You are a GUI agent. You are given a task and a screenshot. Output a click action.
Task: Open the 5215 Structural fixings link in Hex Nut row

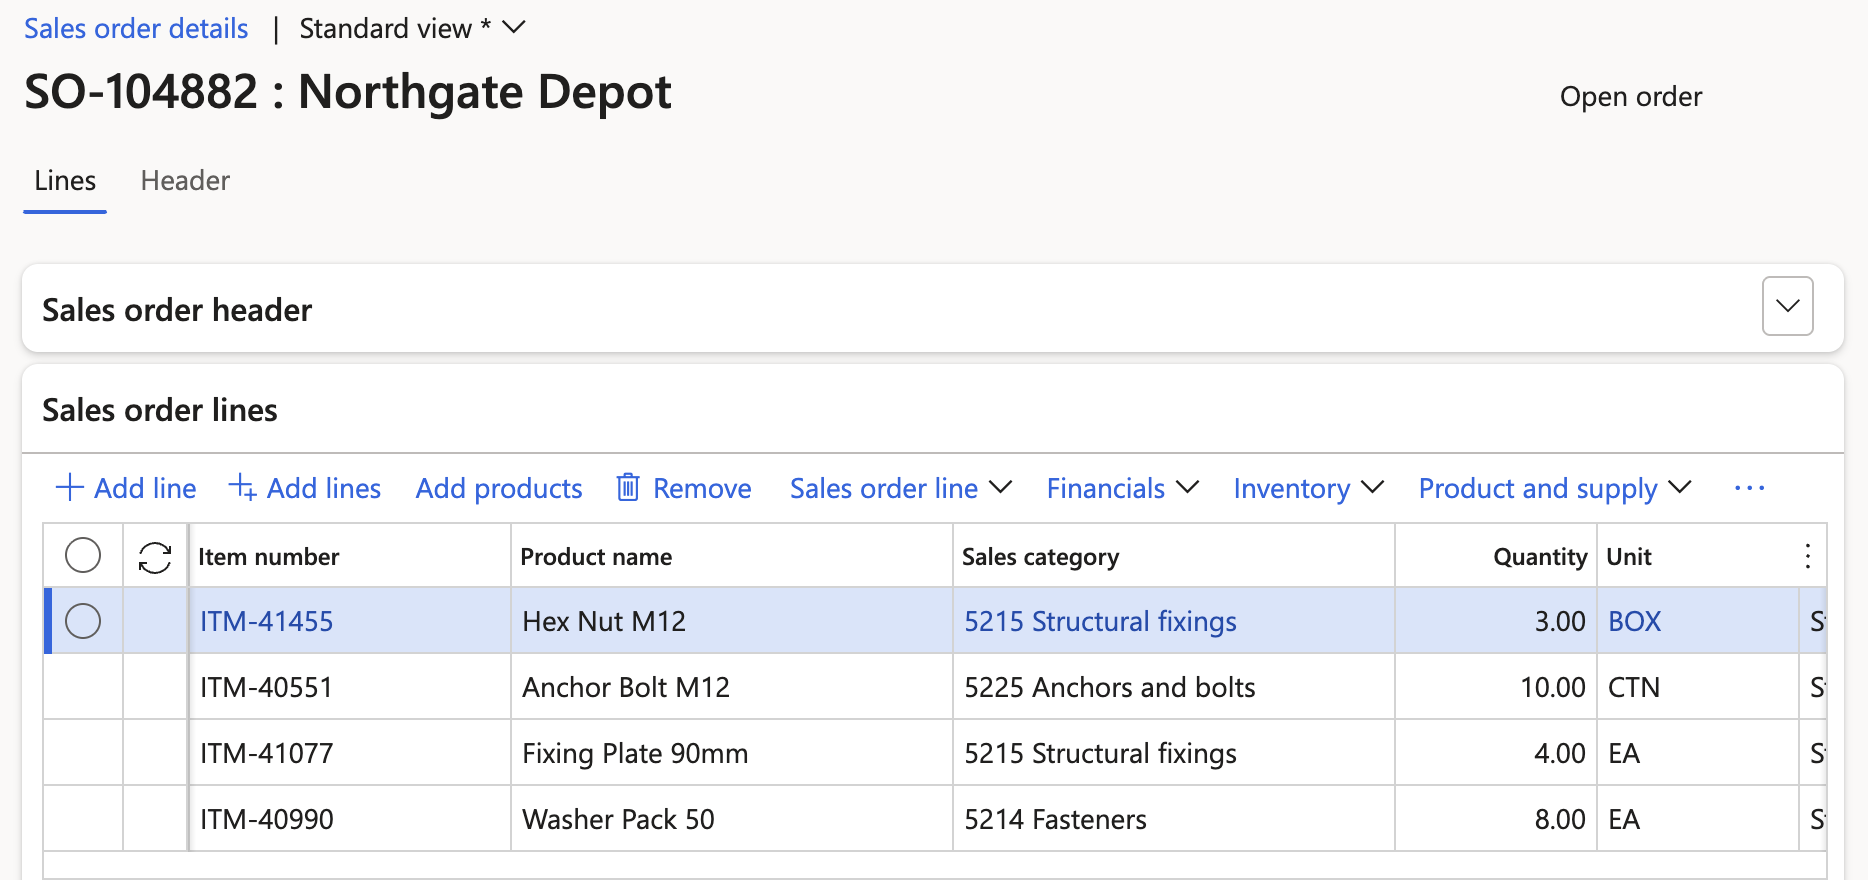[x=1100, y=621]
